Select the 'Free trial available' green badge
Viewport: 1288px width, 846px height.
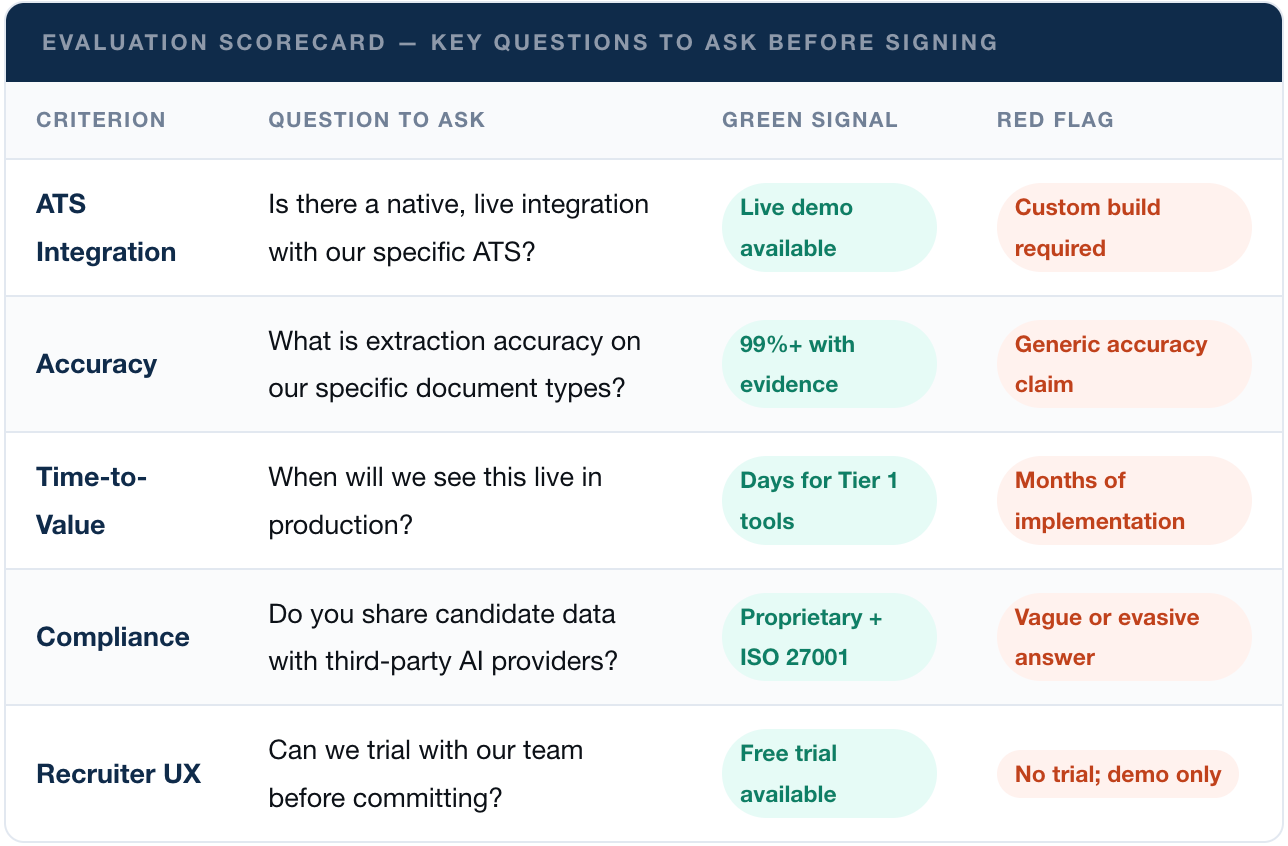[x=828, y=774]
